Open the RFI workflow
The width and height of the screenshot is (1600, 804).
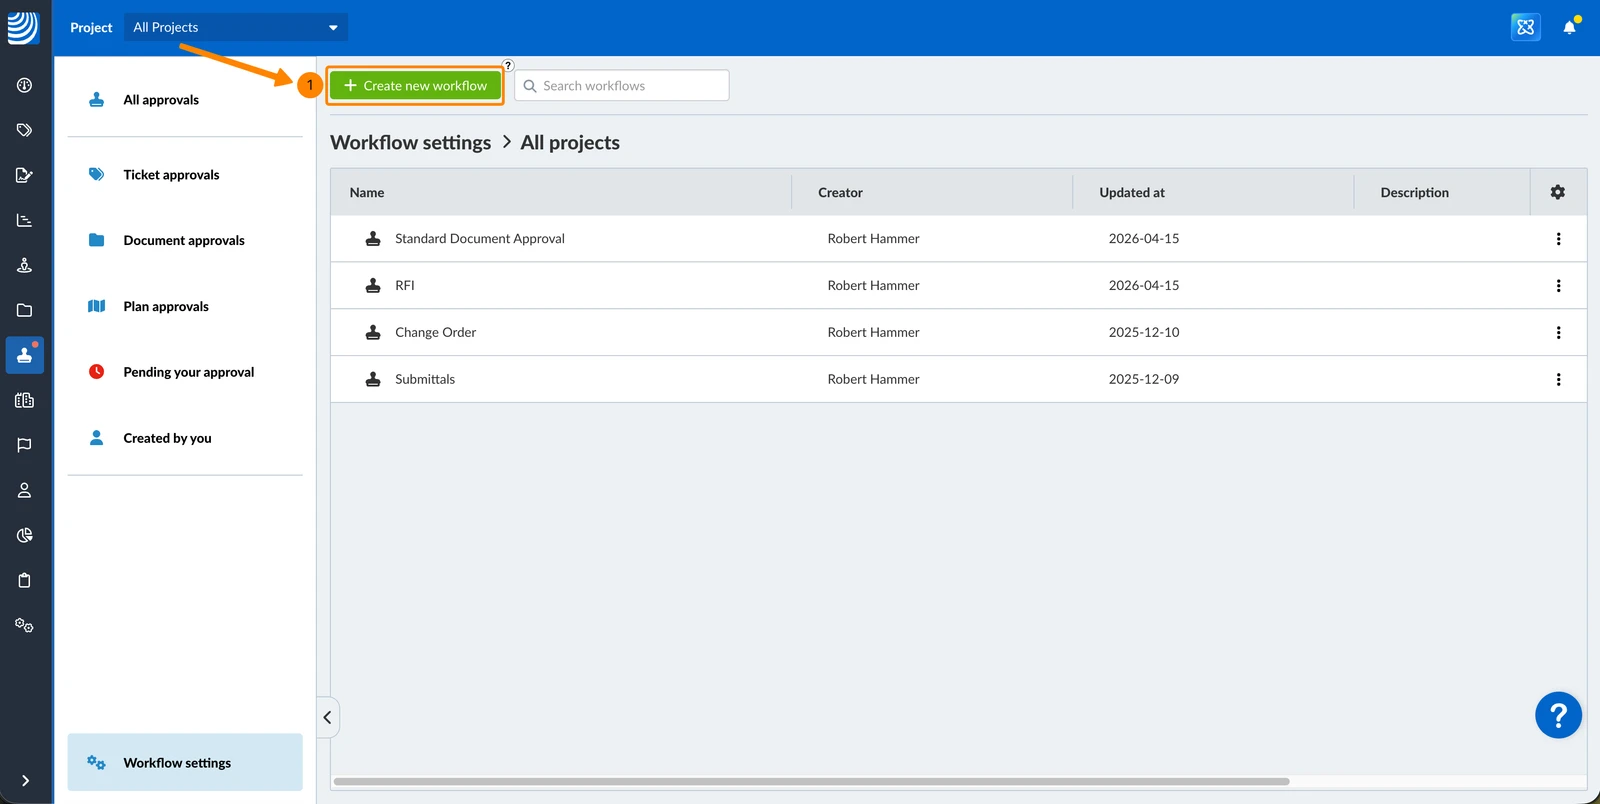pos(405,286)
